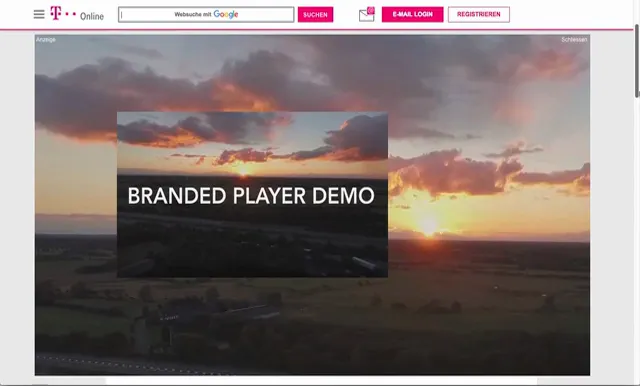Click the SUCHEN search button
The width and height of the screenshot is (640, 386).
[316, 15]
